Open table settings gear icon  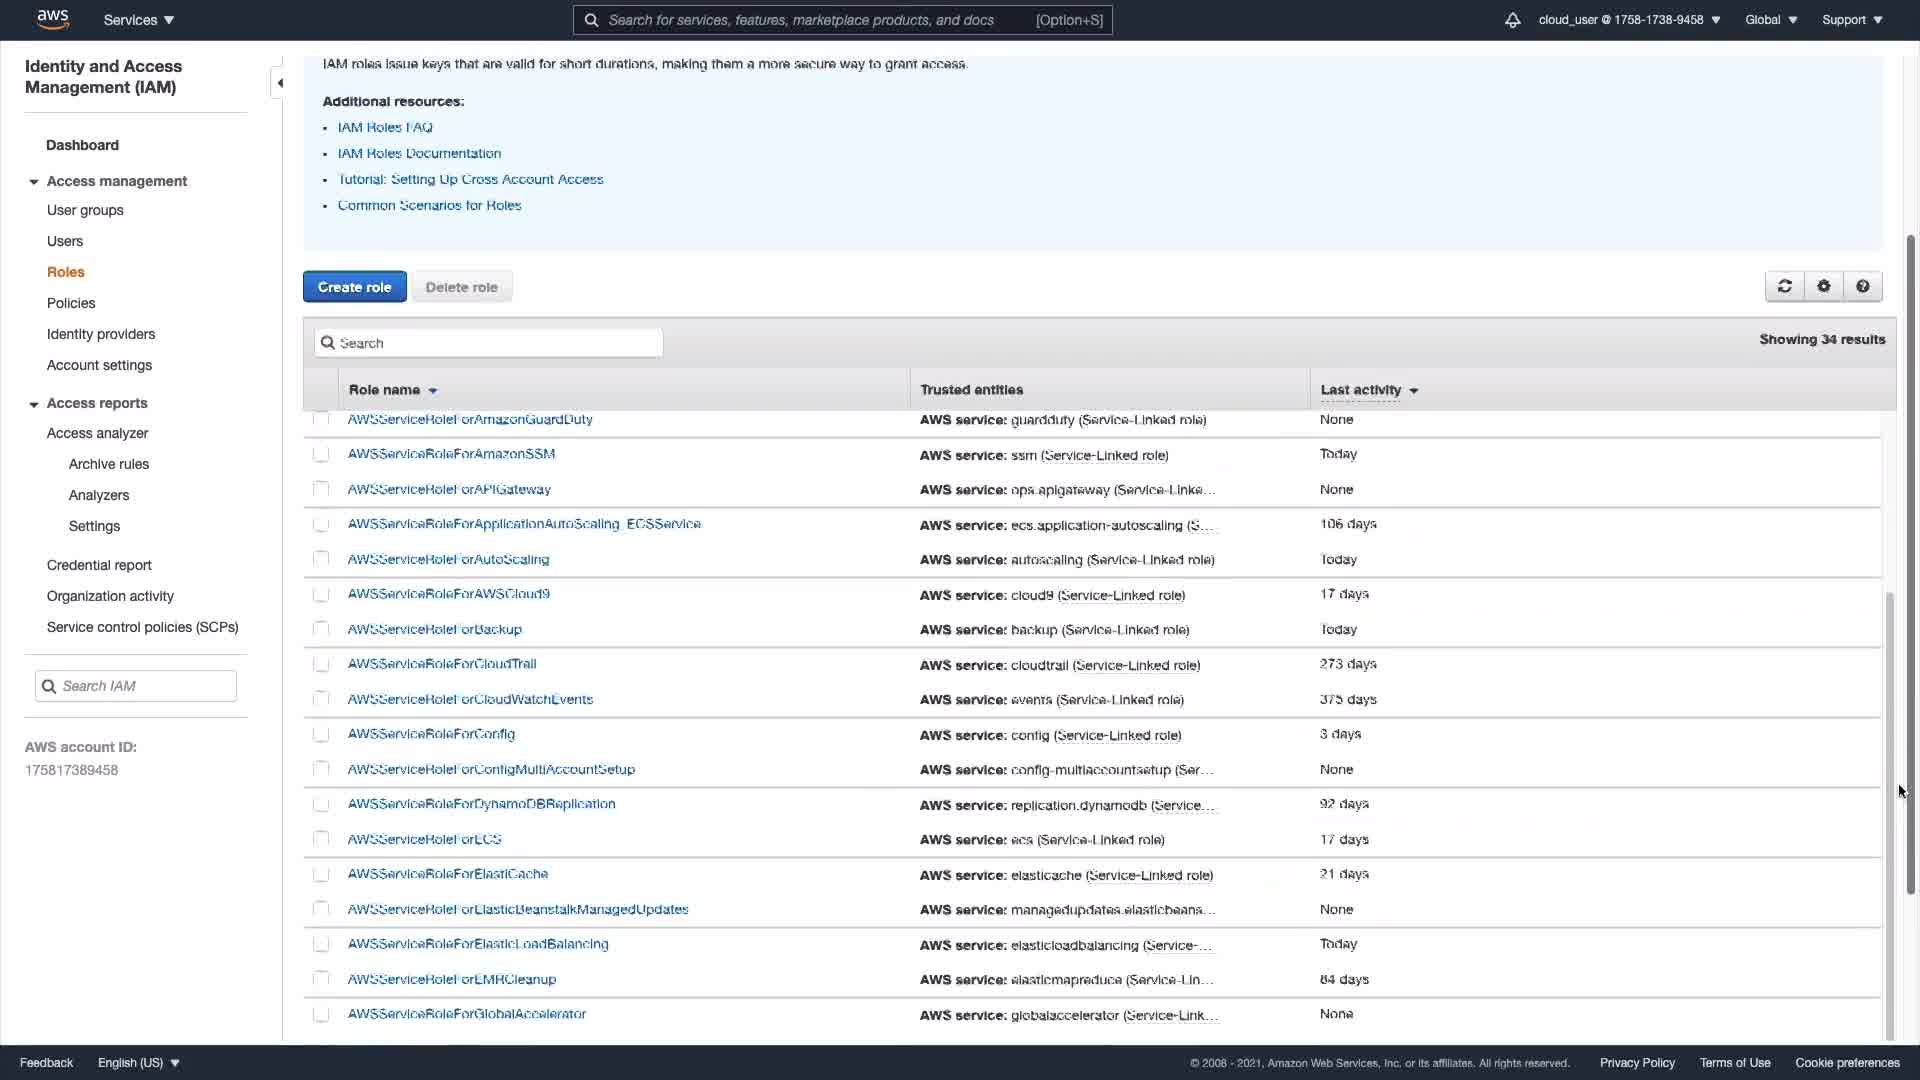[1823, 287]
